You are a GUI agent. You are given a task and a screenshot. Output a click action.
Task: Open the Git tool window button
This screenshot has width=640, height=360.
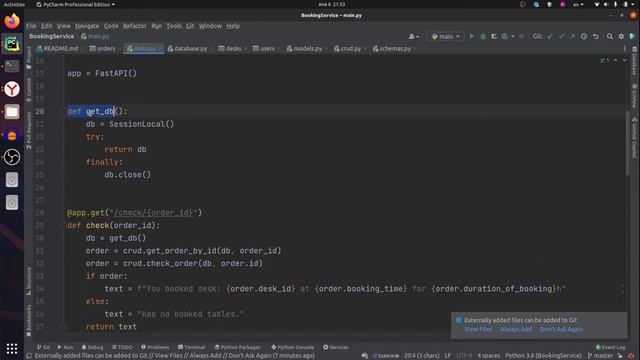click(x=43, y=347)
